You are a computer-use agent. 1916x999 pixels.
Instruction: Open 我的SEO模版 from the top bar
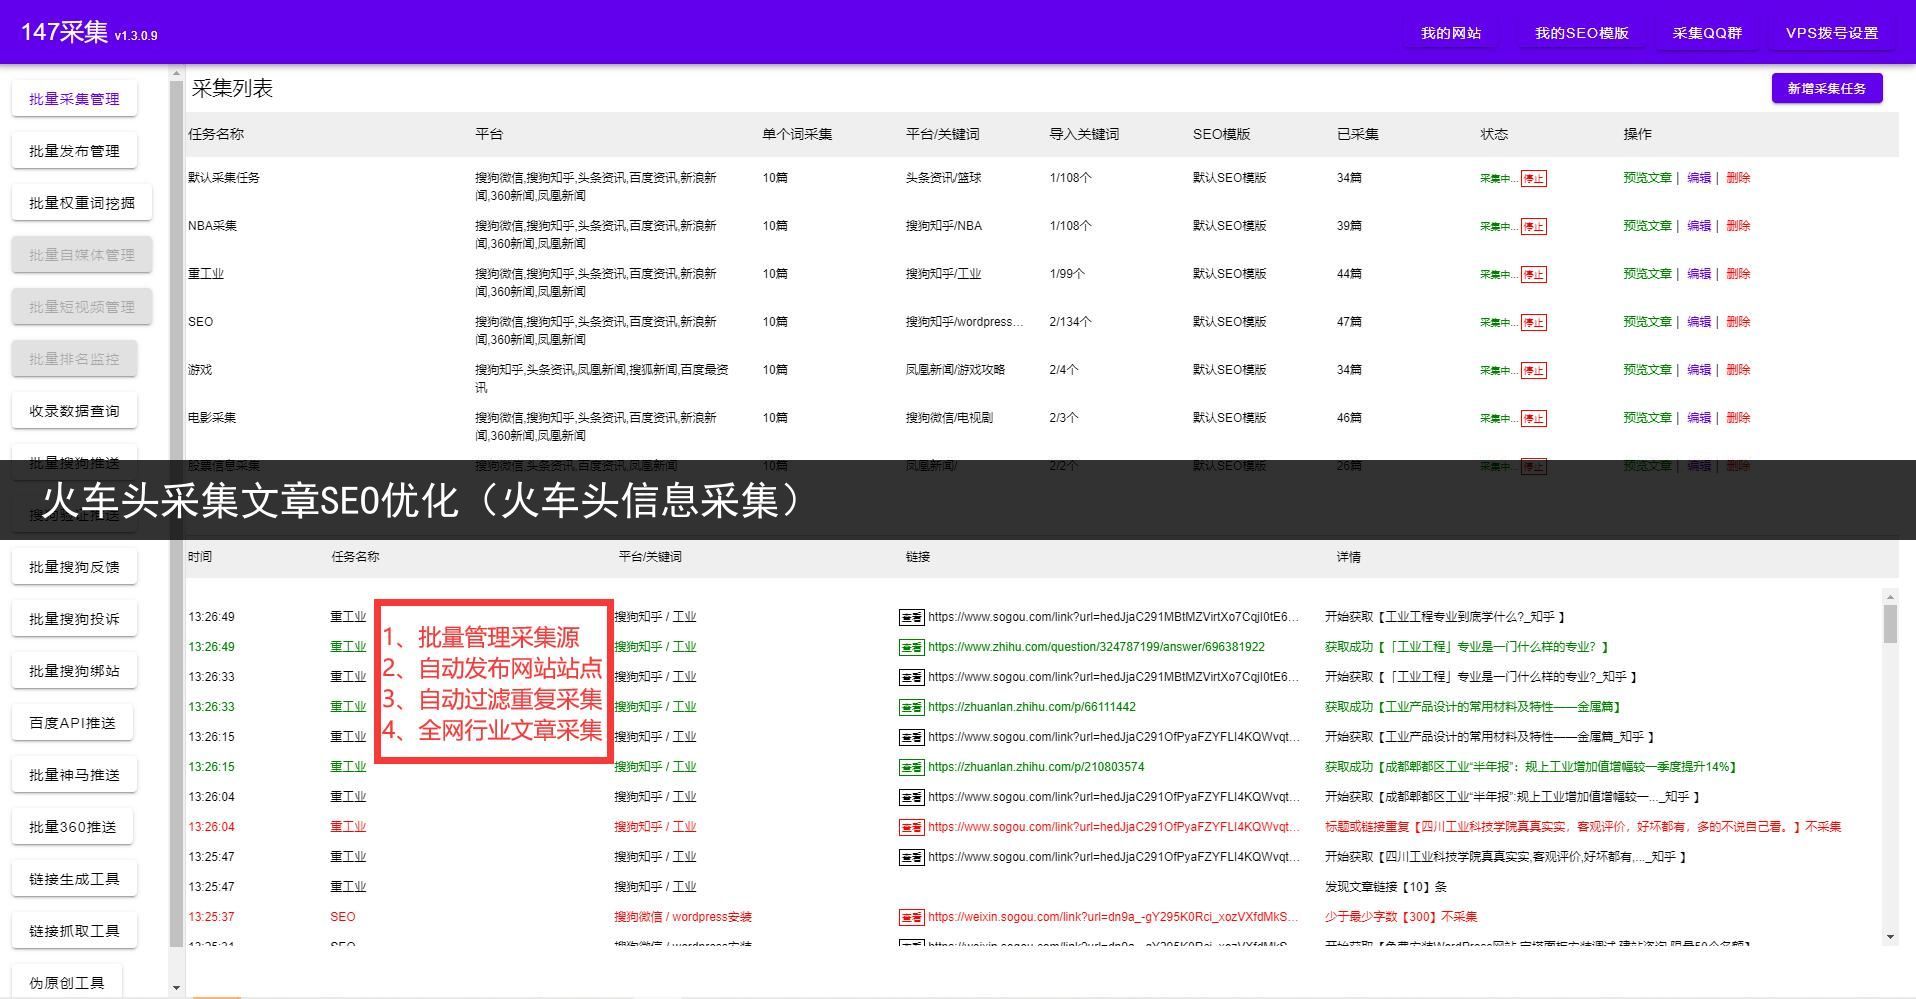(1581, 32)
